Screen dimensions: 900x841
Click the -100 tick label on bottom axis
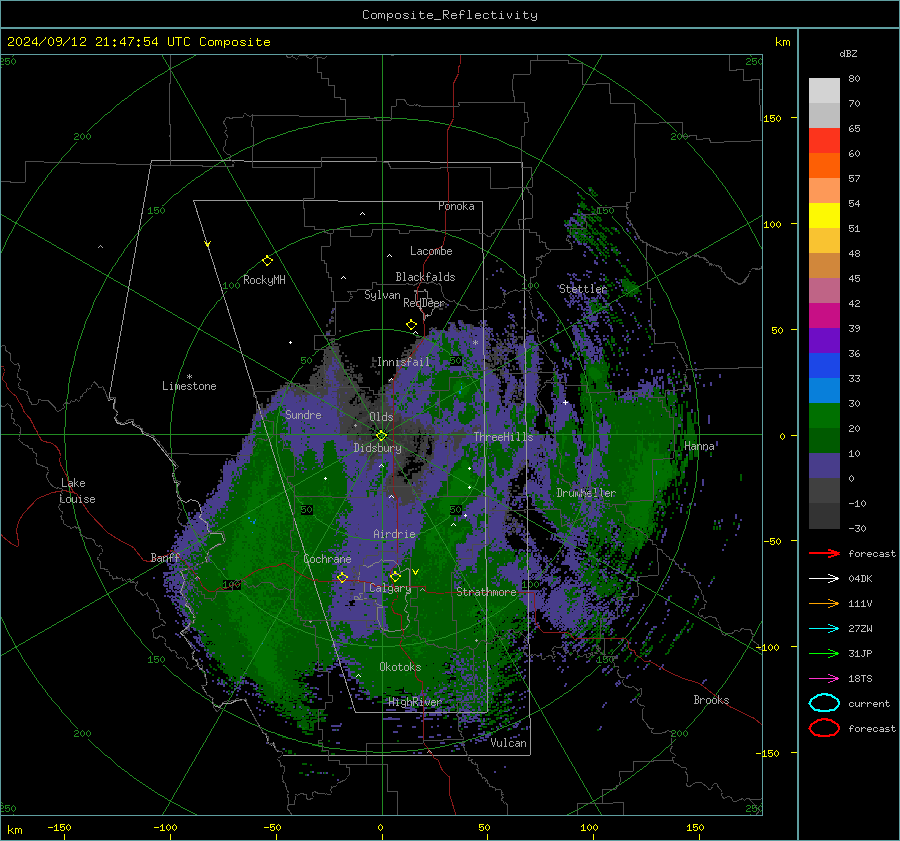coord(165,828)
